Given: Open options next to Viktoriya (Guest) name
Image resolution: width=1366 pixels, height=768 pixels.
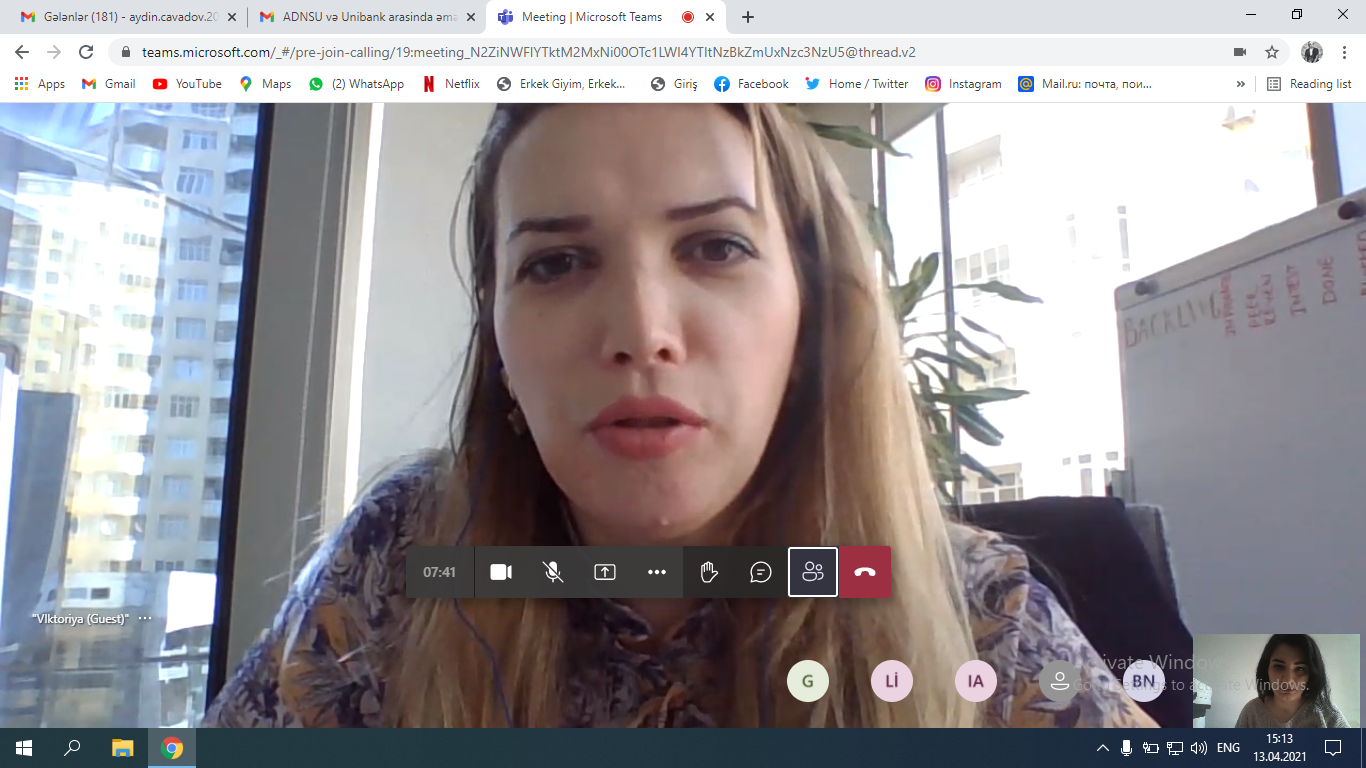Looking at the screenshot, I should point(145,618).
